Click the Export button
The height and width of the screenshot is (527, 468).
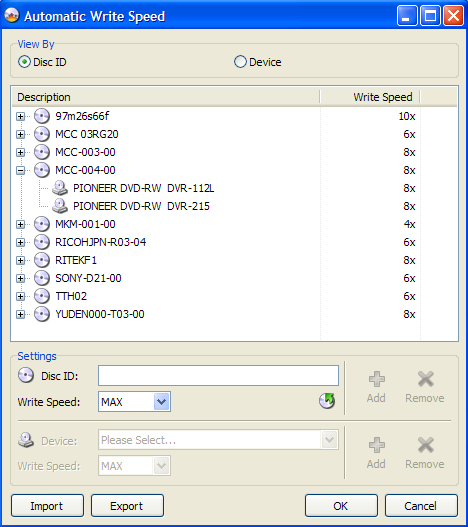coord(127,505)
